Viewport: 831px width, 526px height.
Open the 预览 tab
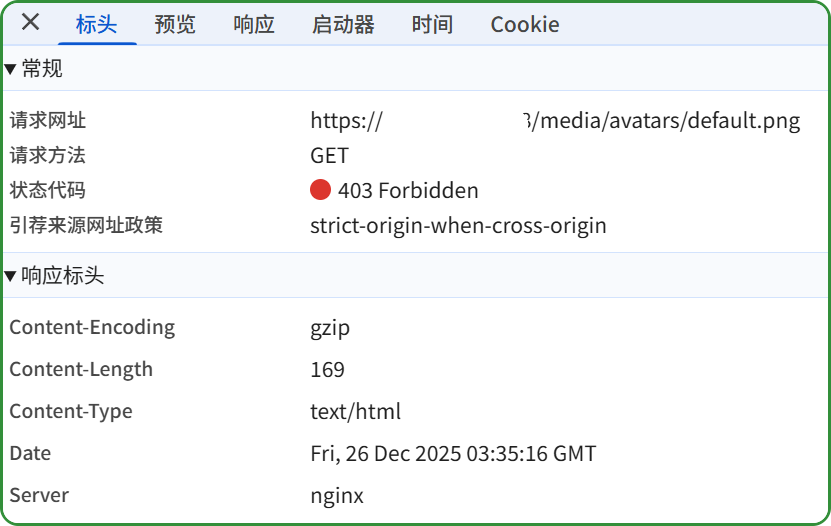[x=175, y=25]
